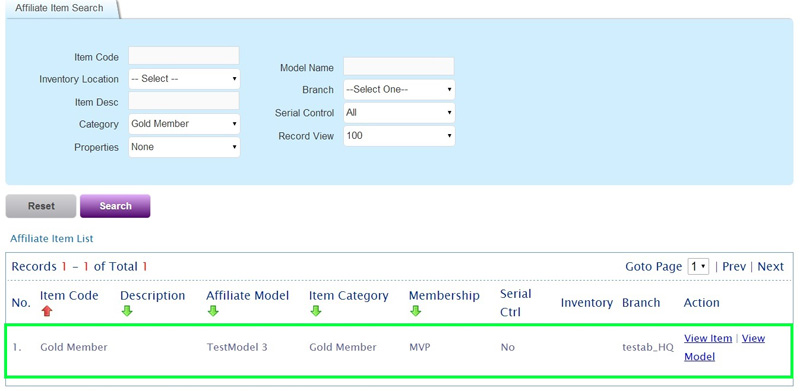The width and height of the screenshot is (800, 391).
Task: Click the Description column header
Action: (153, 296)
